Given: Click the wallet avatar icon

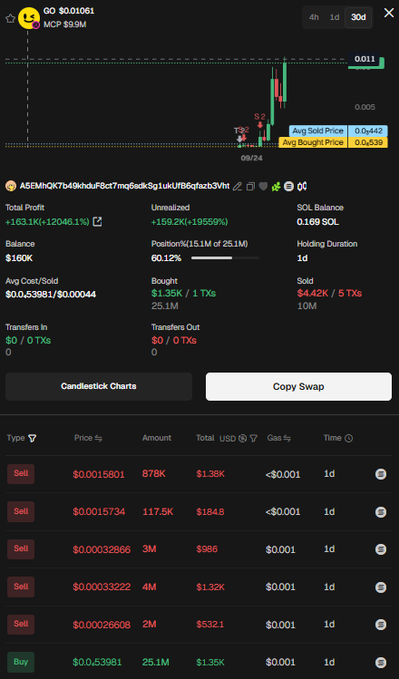Looking at the screenshot, I should (x=11, y=186).
